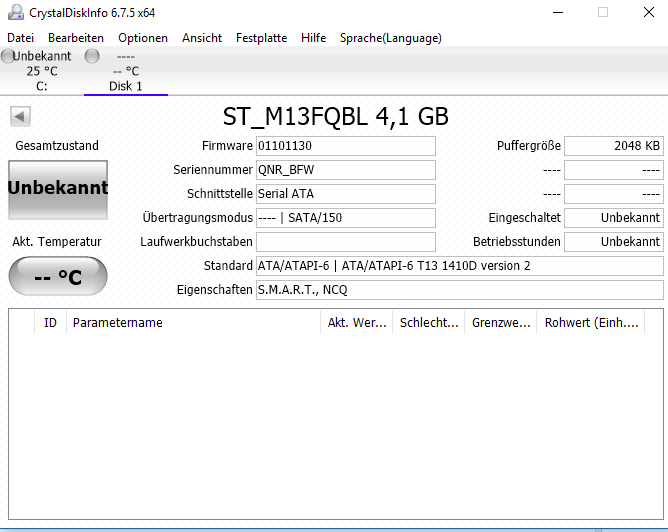
Task: Click the Übertragungsmodus field SATA/150
Action: point(346,218)
